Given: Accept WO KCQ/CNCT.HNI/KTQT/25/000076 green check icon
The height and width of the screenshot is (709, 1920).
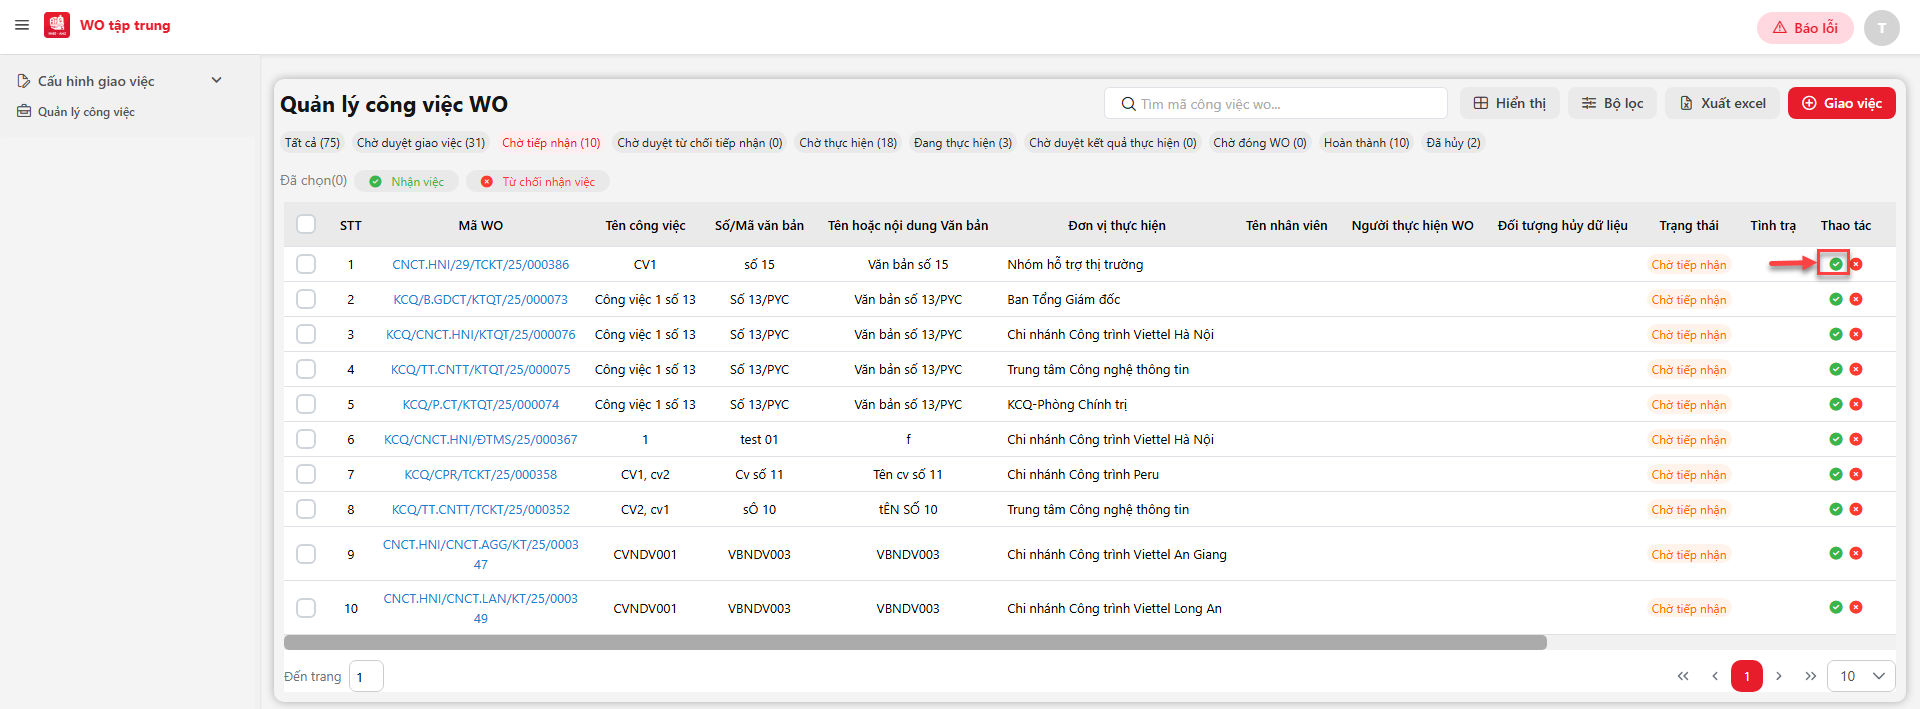Looking at the screenshot, I should [1835, 334].
